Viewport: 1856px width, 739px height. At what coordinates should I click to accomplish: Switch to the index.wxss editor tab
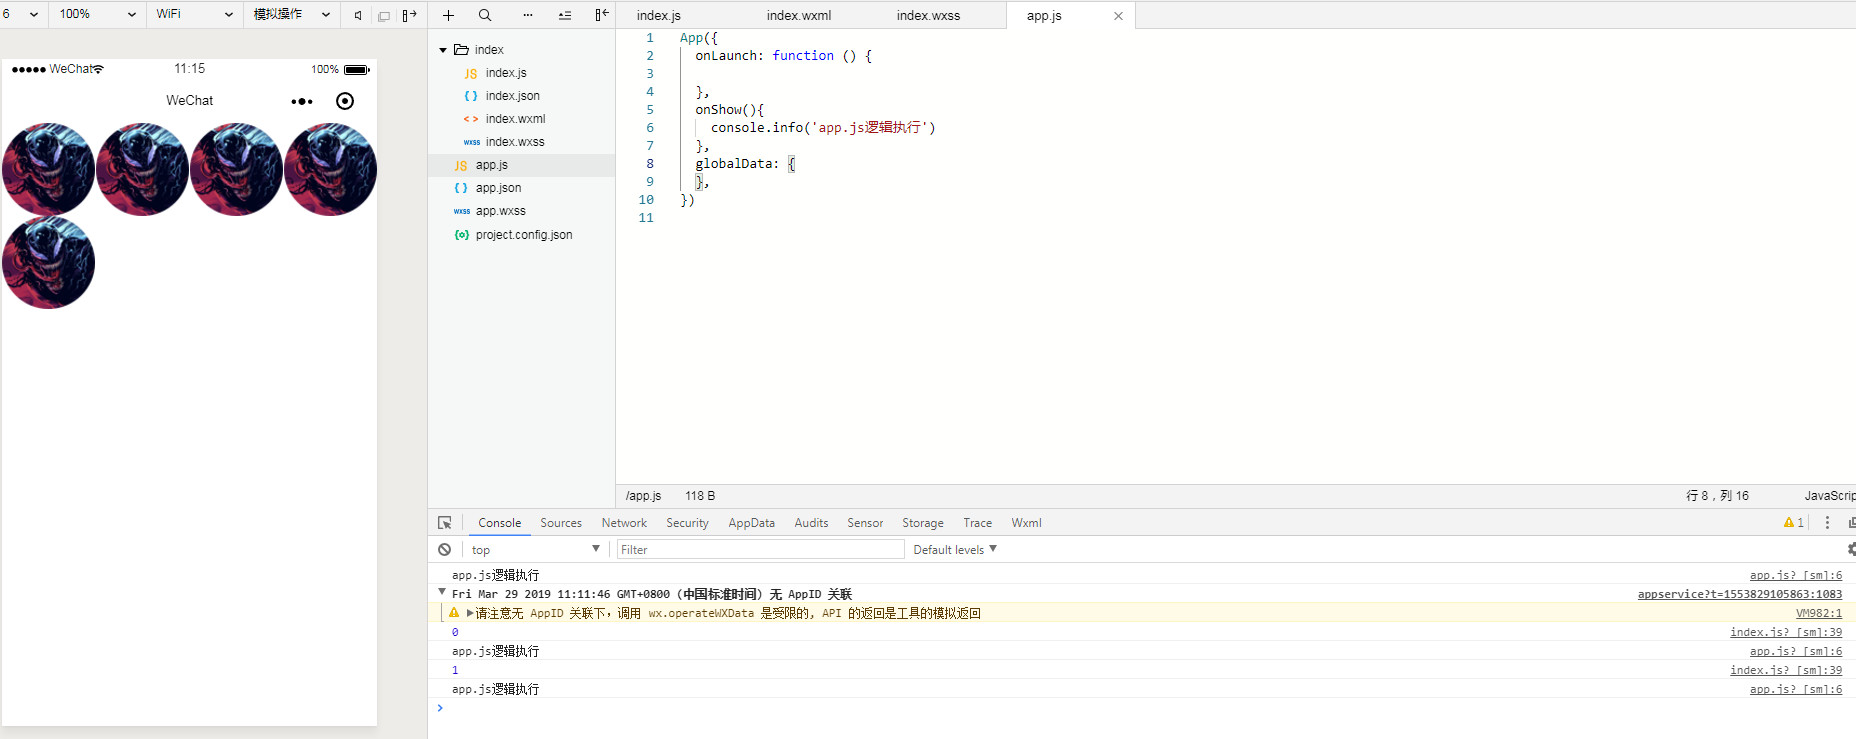[928, 16]
